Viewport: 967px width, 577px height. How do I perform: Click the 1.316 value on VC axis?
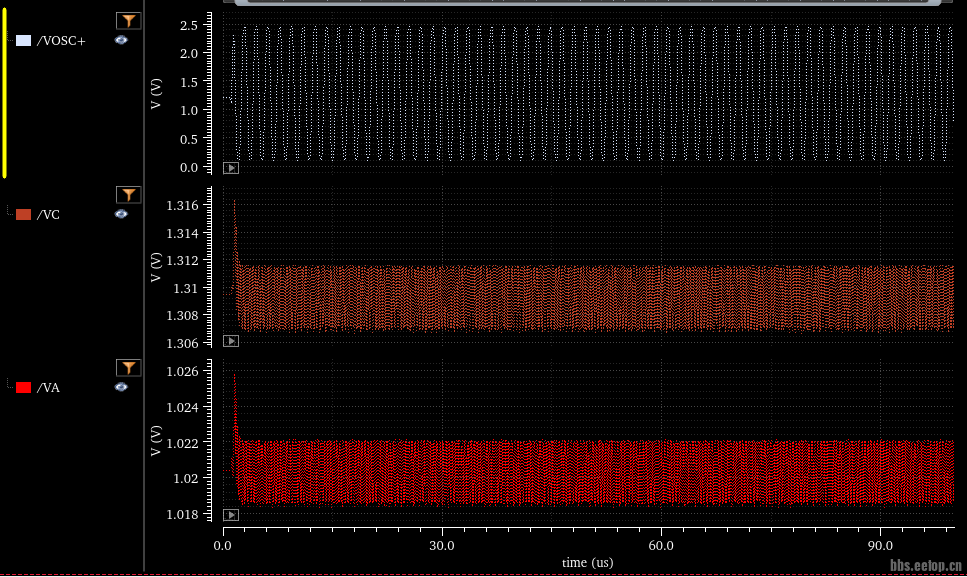click(183, 205)
